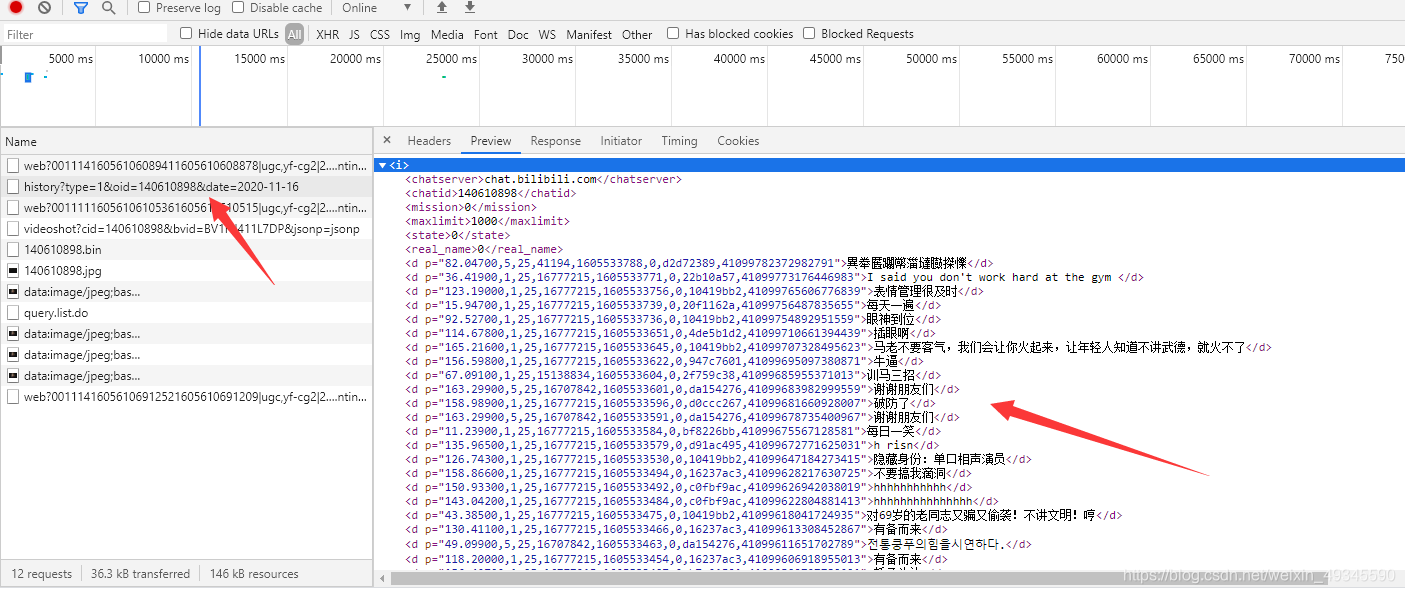1405x594 pixels.
Task: Switch to the Preview tab
Action: point(491,141)
